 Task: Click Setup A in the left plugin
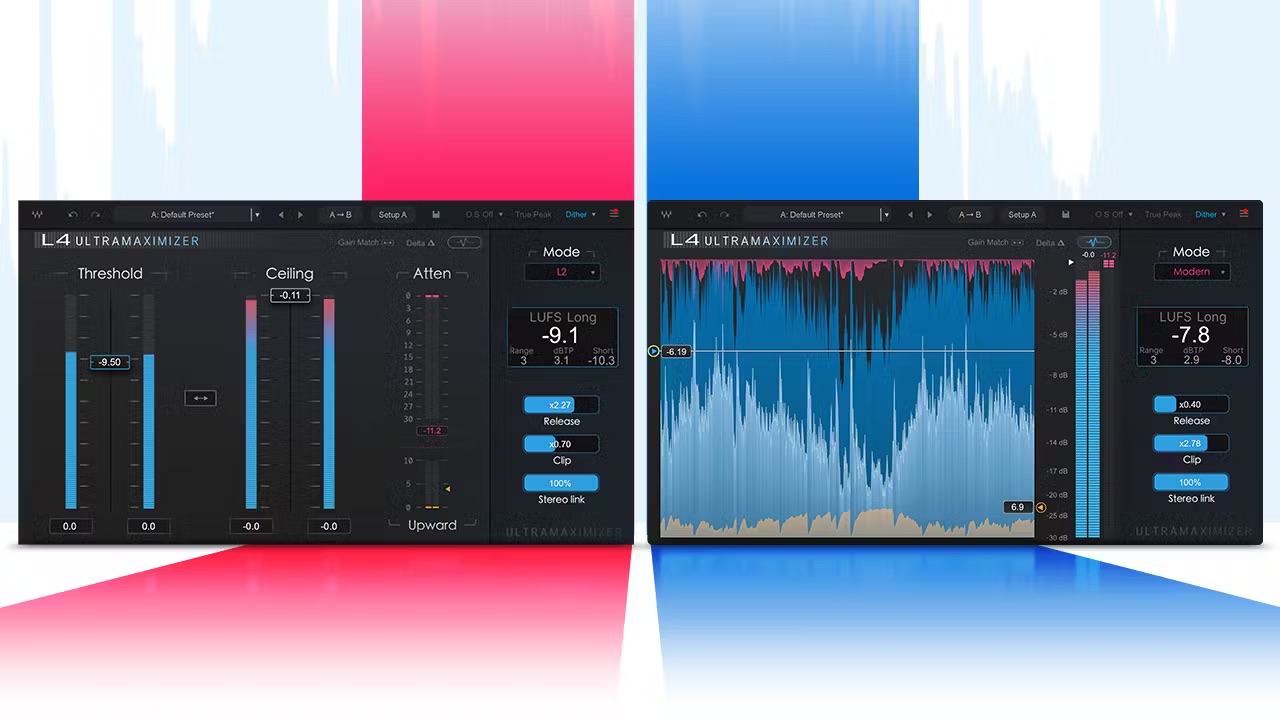pyautogui.click(x=392, y=215)
